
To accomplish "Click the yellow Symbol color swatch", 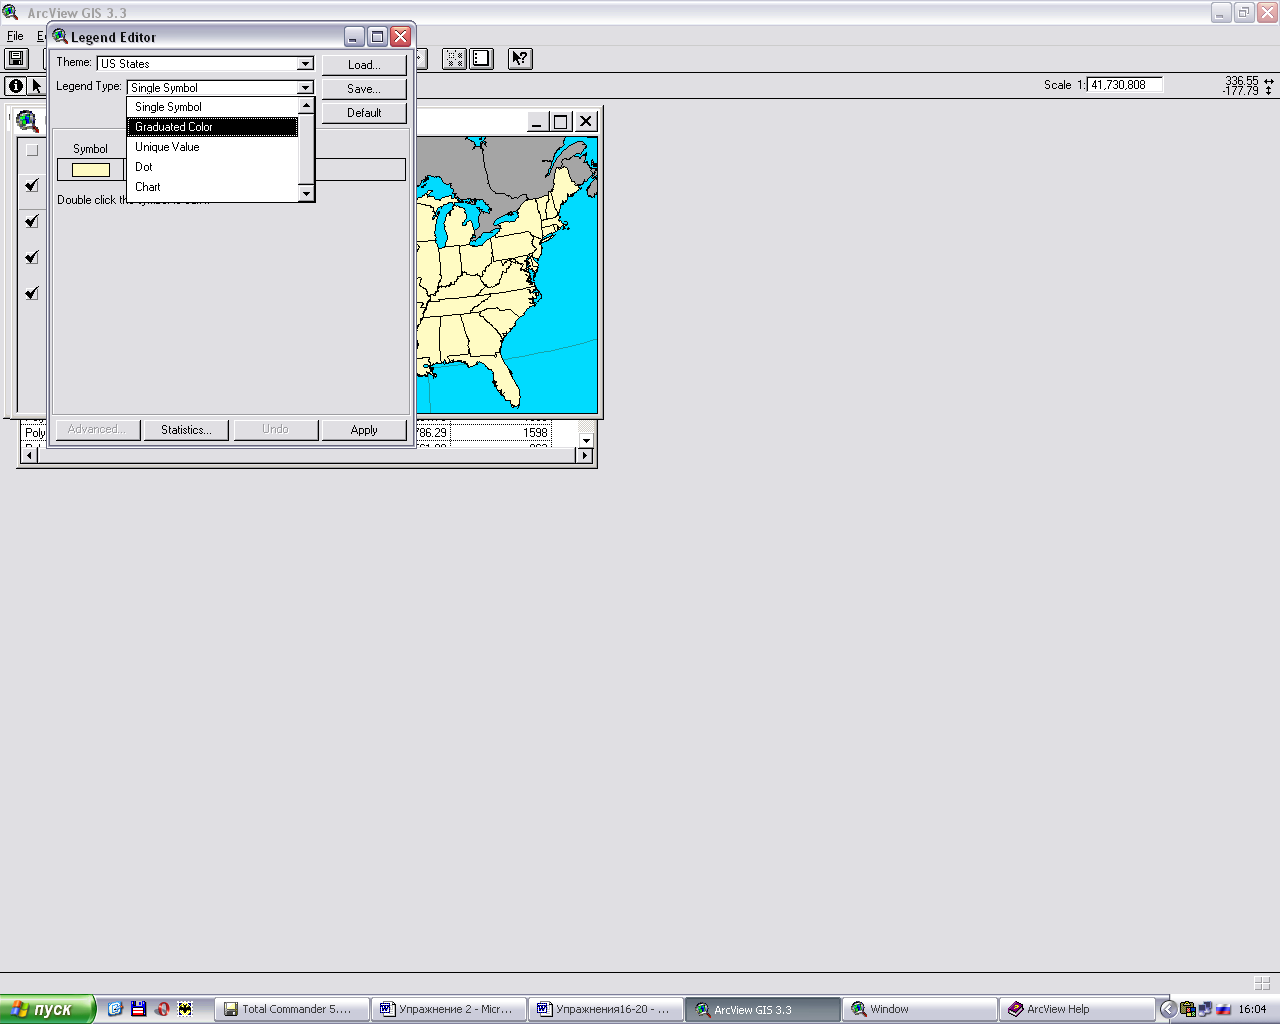I will pyautogui.click(x=91, y=170).
